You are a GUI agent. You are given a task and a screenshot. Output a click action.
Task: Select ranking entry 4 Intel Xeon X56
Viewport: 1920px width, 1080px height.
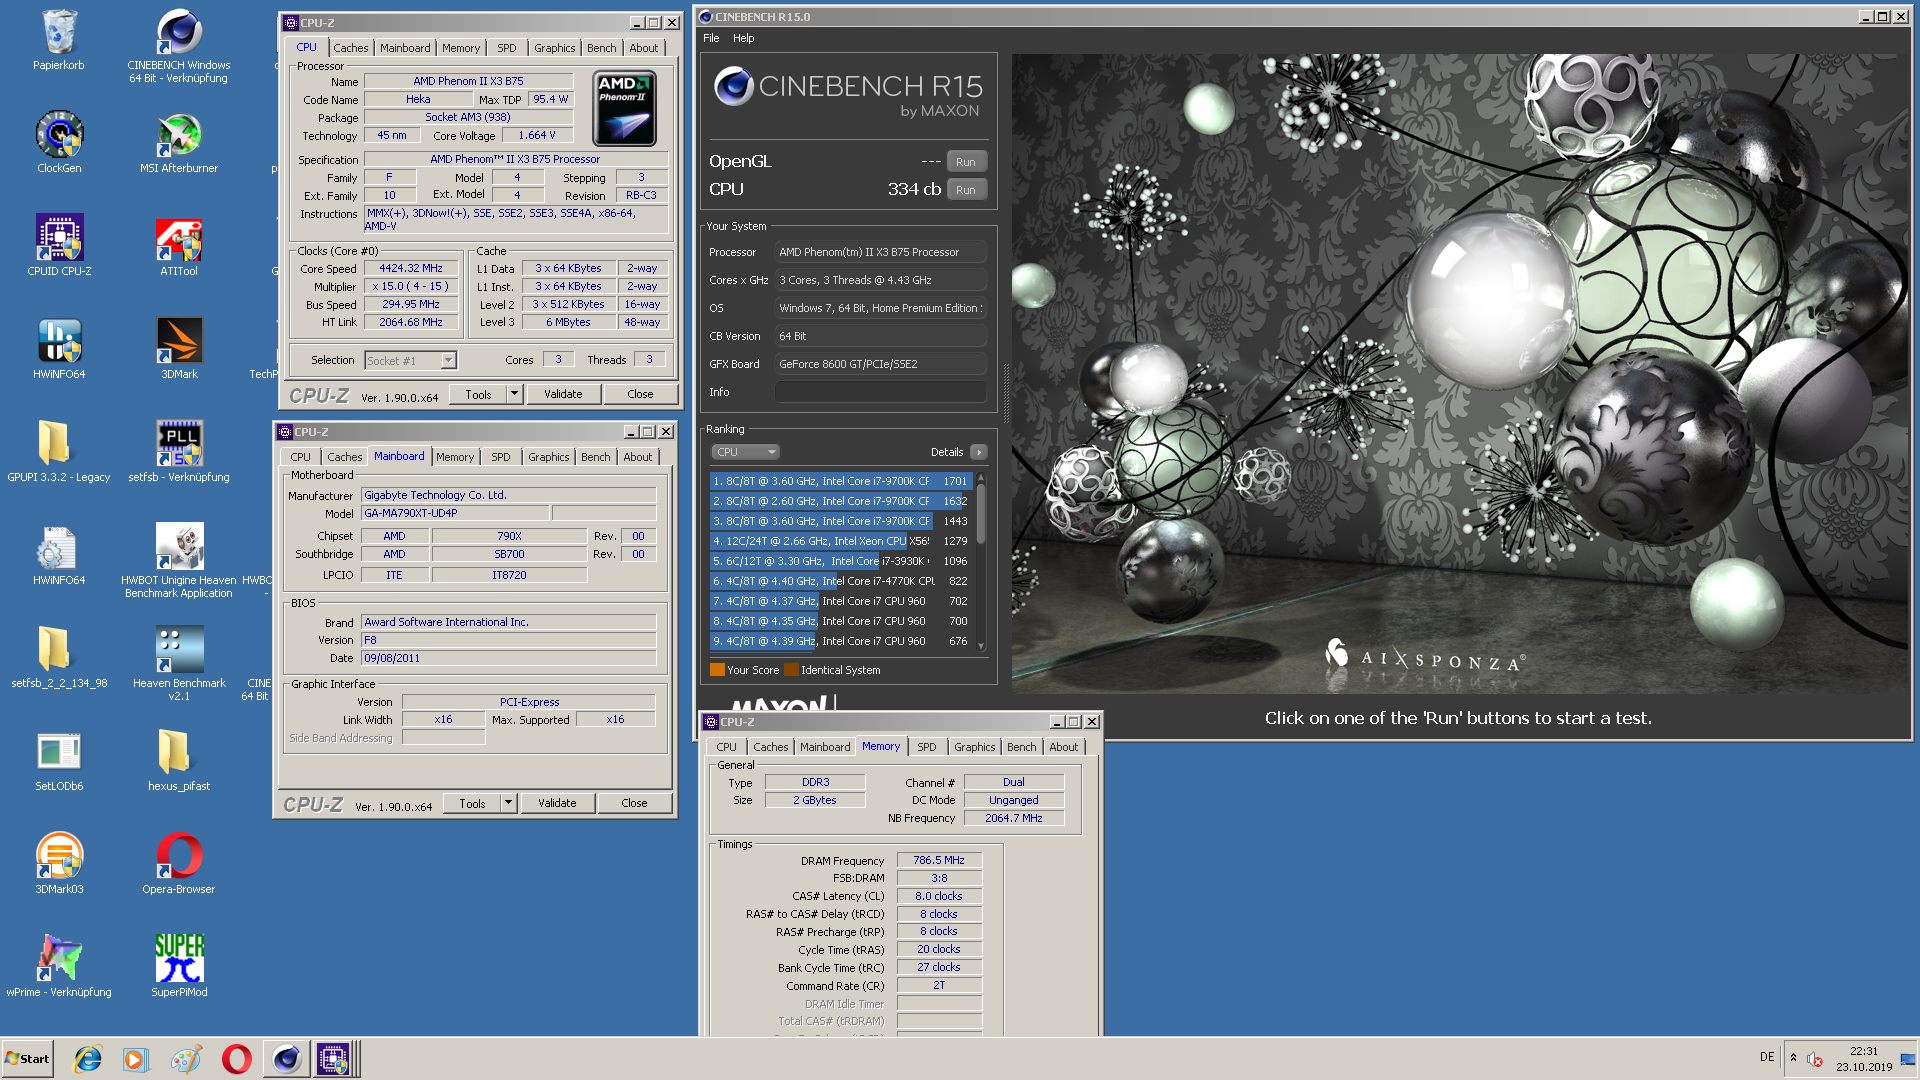(x=840, y=541)
